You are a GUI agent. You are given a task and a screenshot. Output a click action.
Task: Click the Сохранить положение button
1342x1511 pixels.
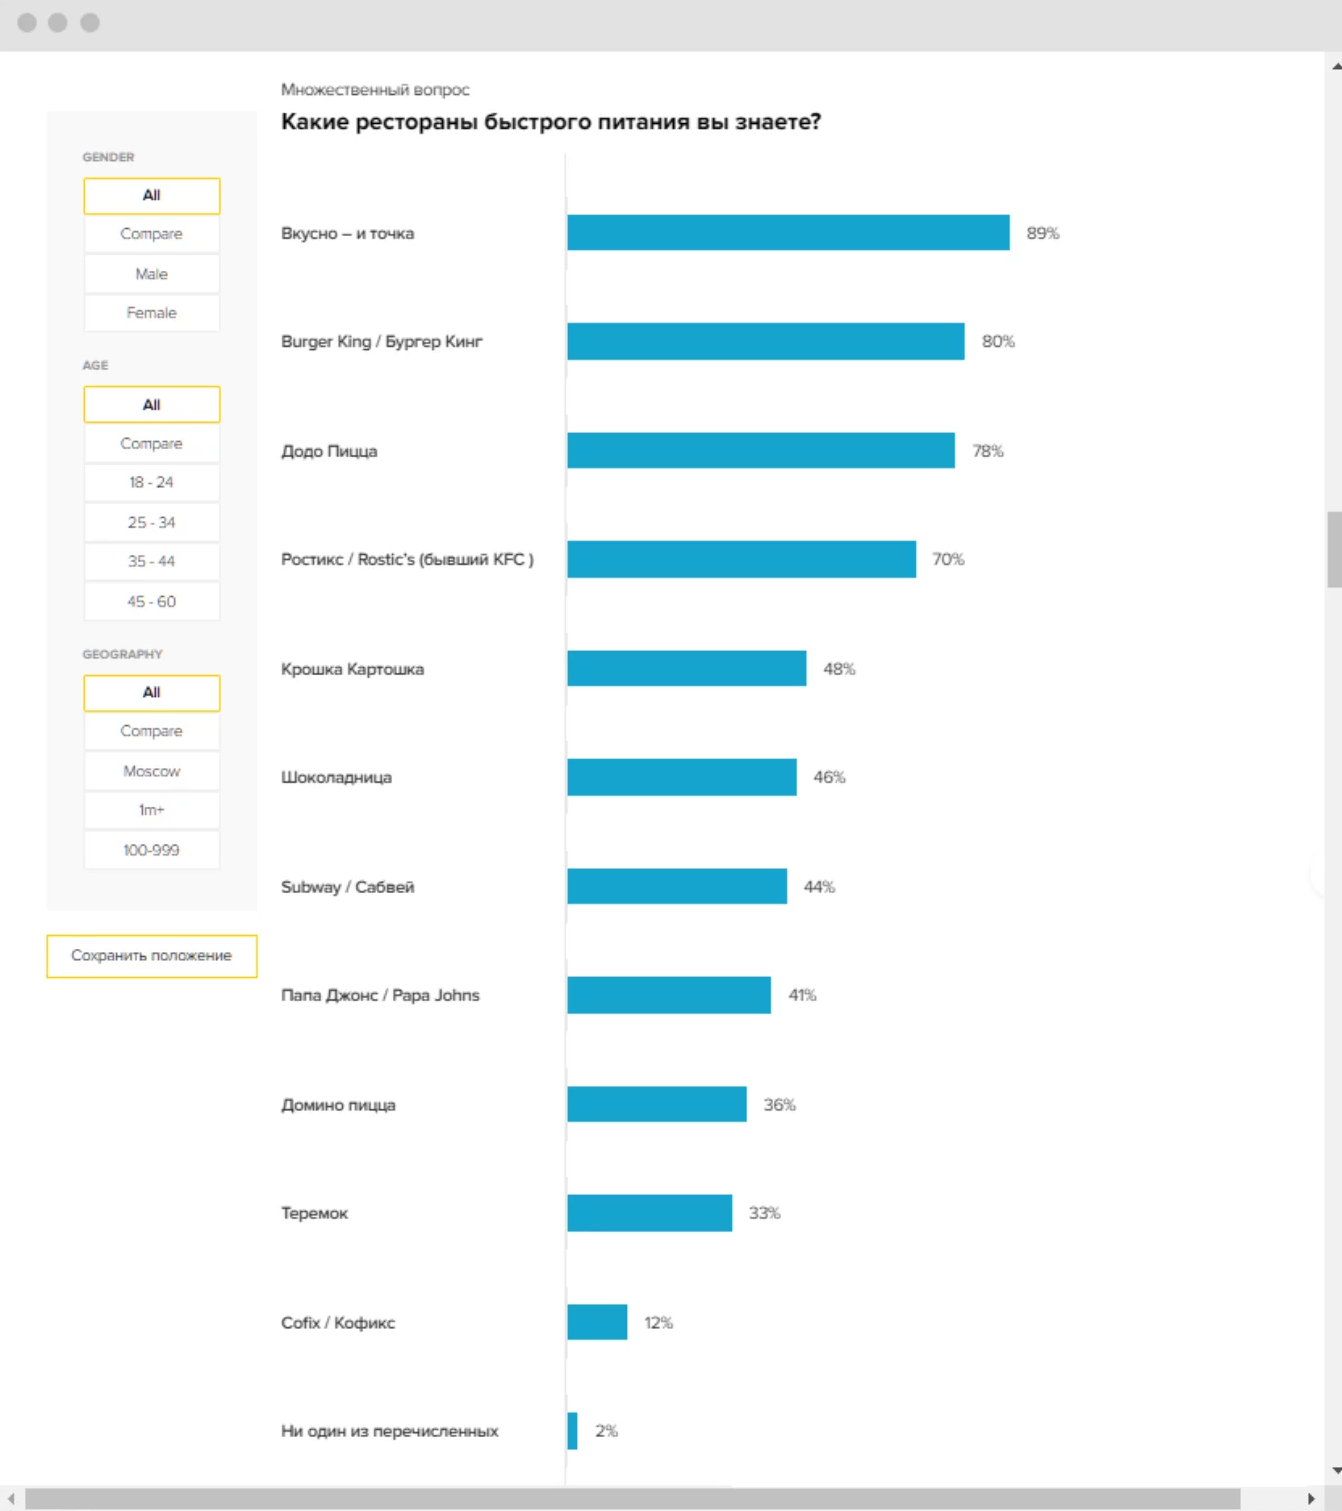[x=151, y=956]
